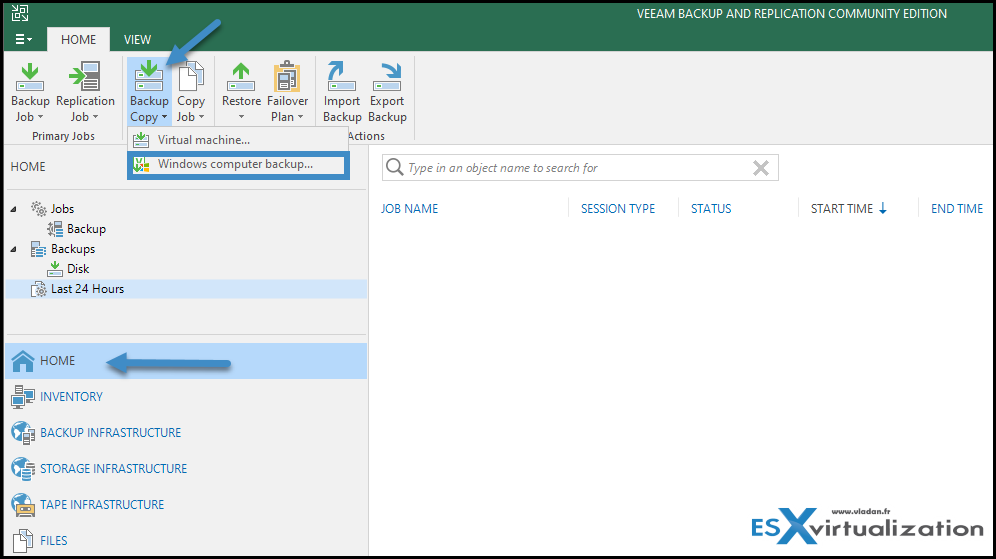Click the INVENTORY computers icon

point(23,397)
